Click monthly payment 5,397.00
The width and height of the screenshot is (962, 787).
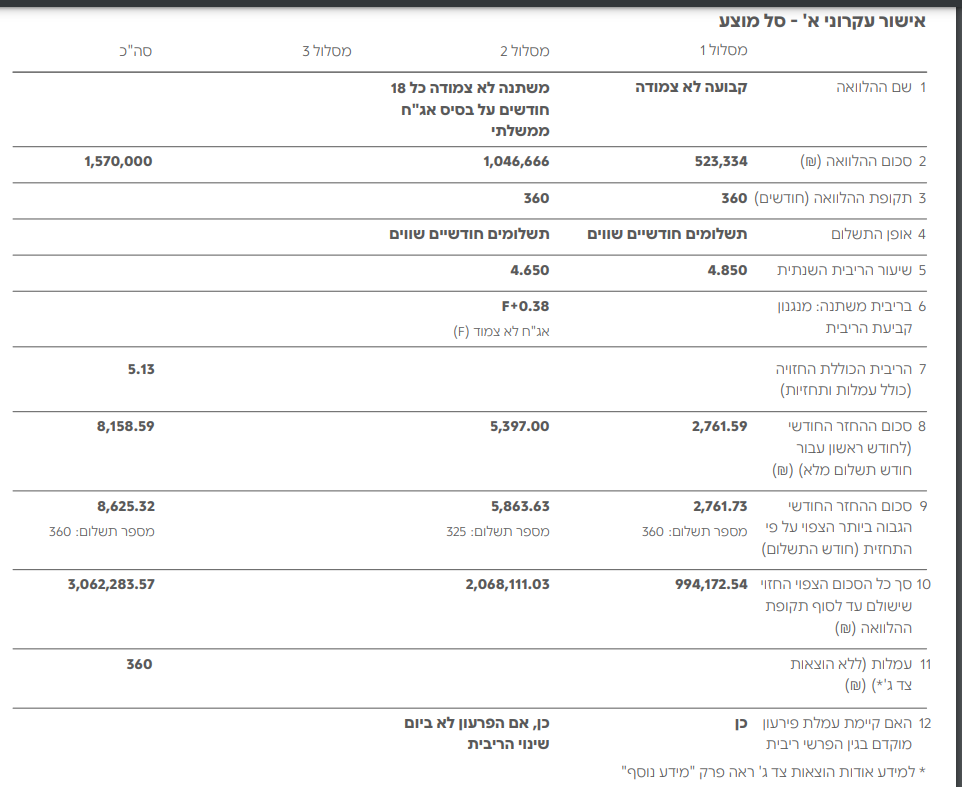click(520, 426)
